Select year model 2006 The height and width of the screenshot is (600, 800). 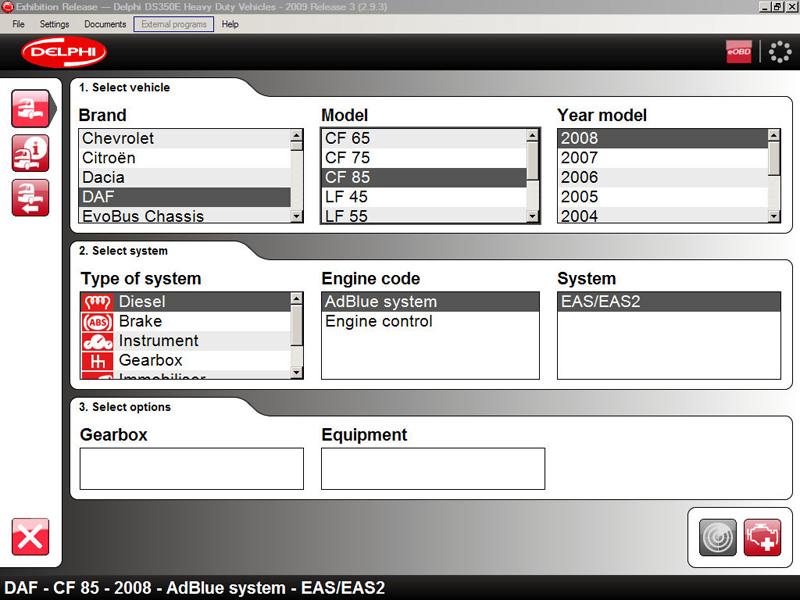(x=663, y=178)
